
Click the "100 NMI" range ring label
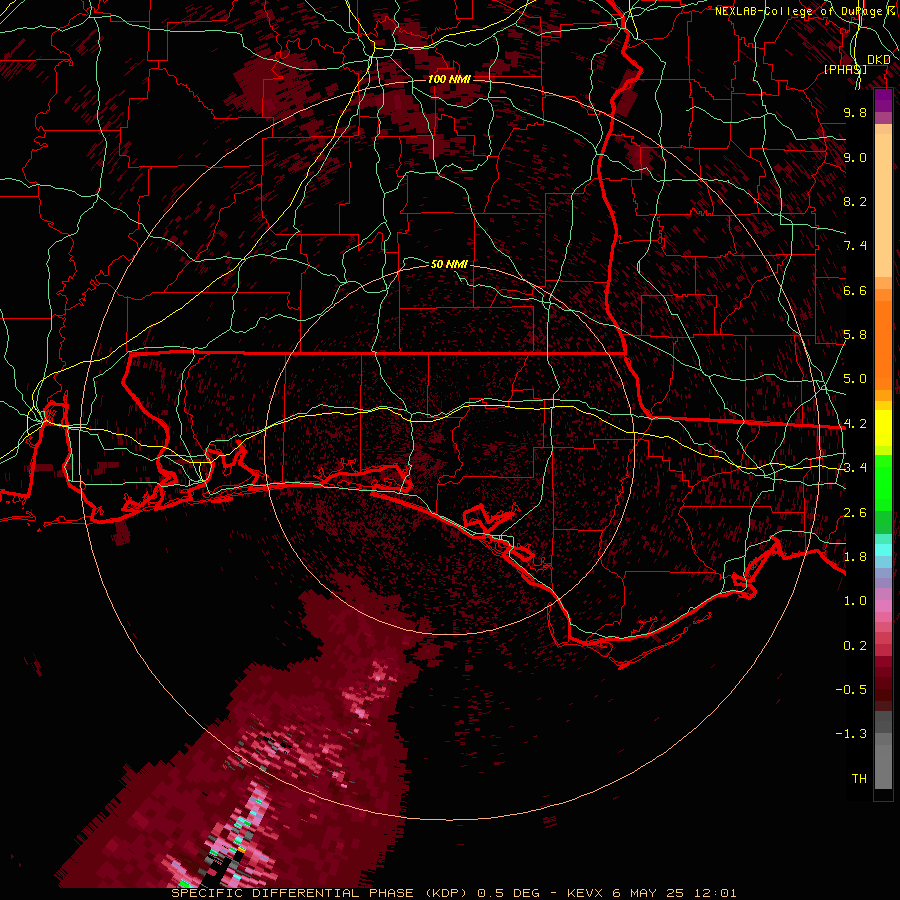tap(449, 79)
